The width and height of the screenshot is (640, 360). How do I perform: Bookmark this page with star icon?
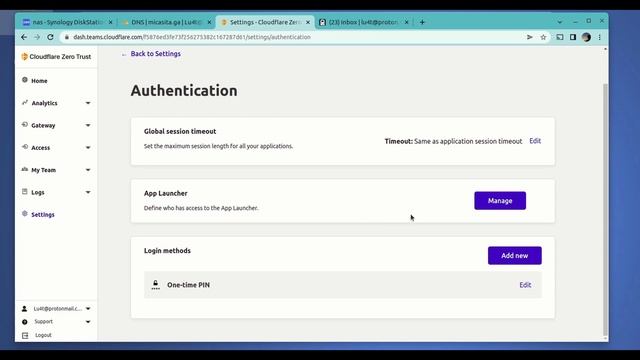(543, 37)
